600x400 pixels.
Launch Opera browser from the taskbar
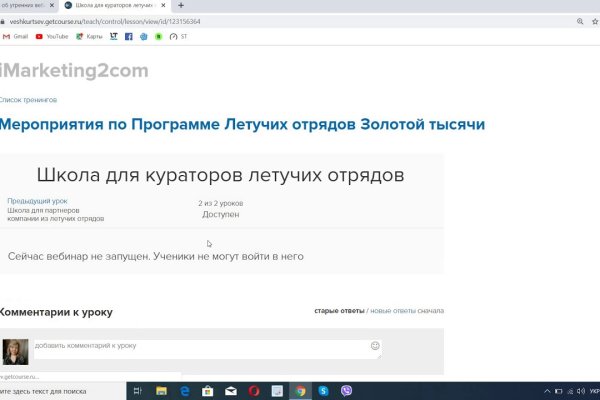point(254,391)
